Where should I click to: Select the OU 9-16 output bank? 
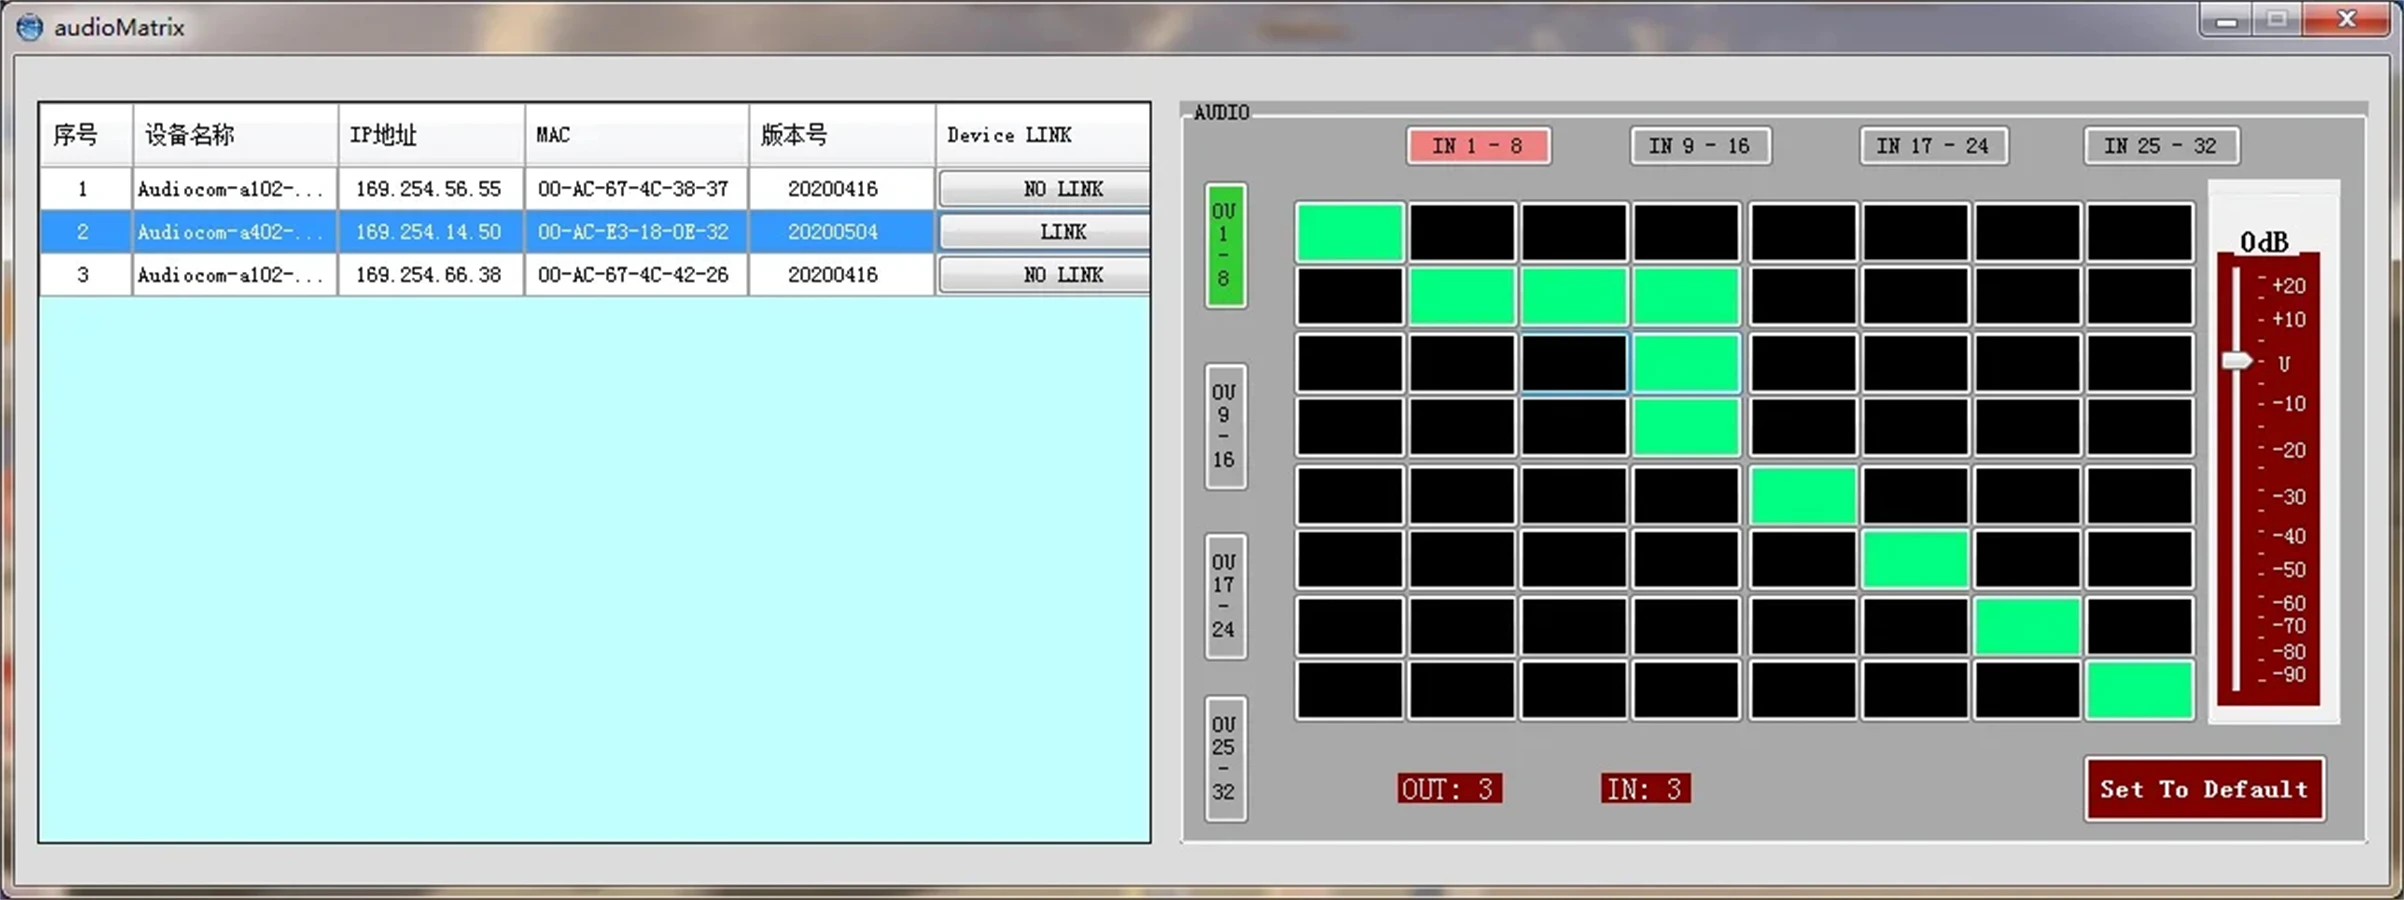1225,426
